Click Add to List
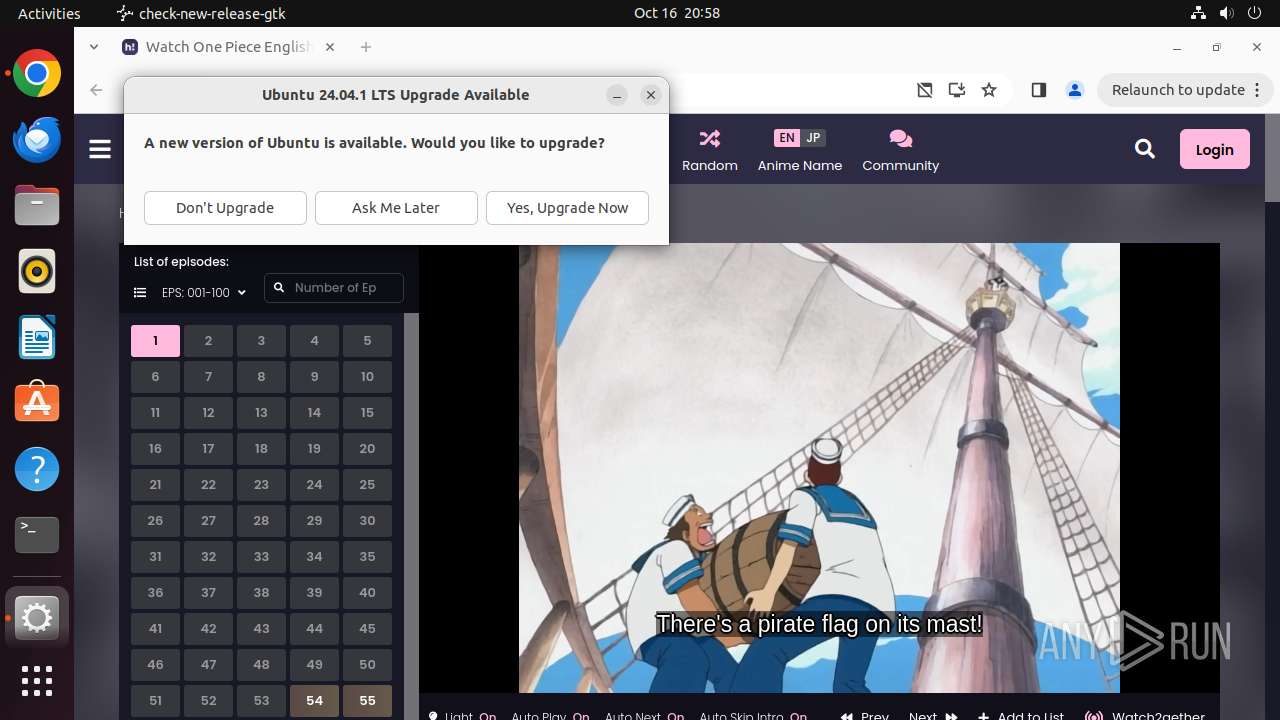Screen dimensions: 1280x720 (x=1021, y=716)
